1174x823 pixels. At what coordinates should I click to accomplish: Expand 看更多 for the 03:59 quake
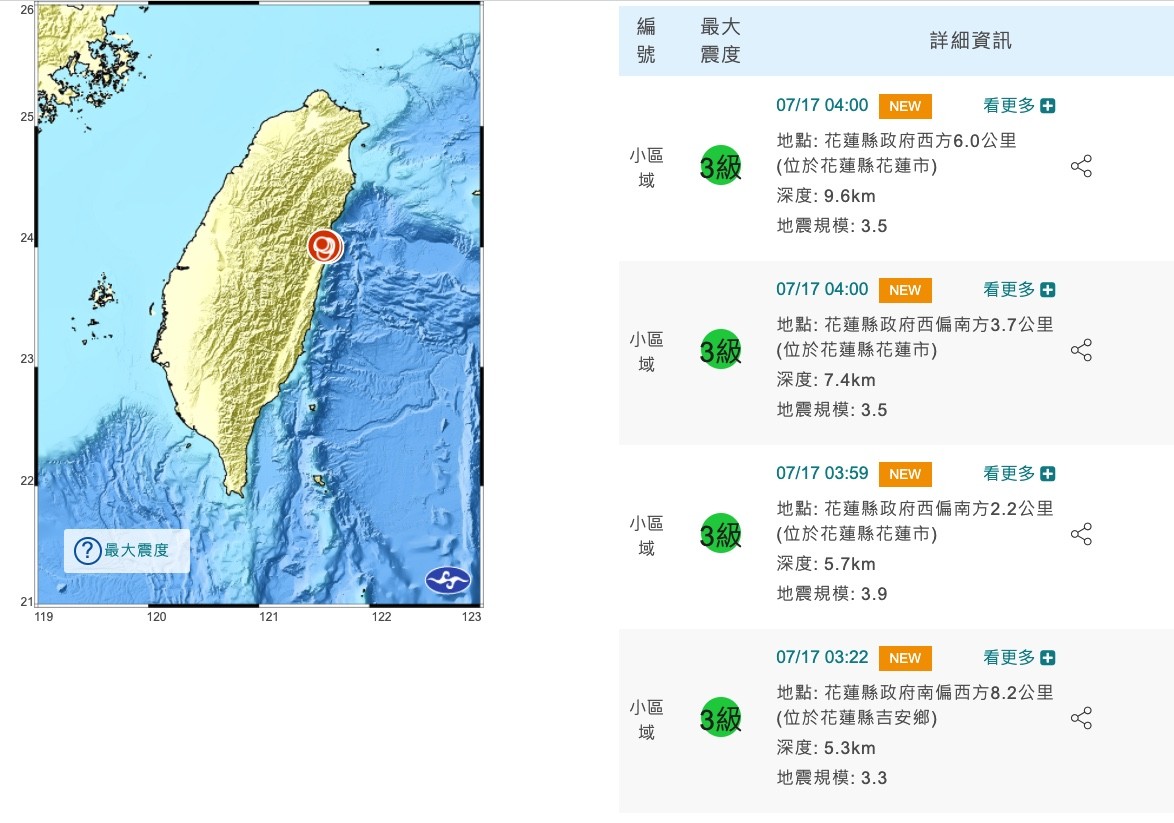1018,474
